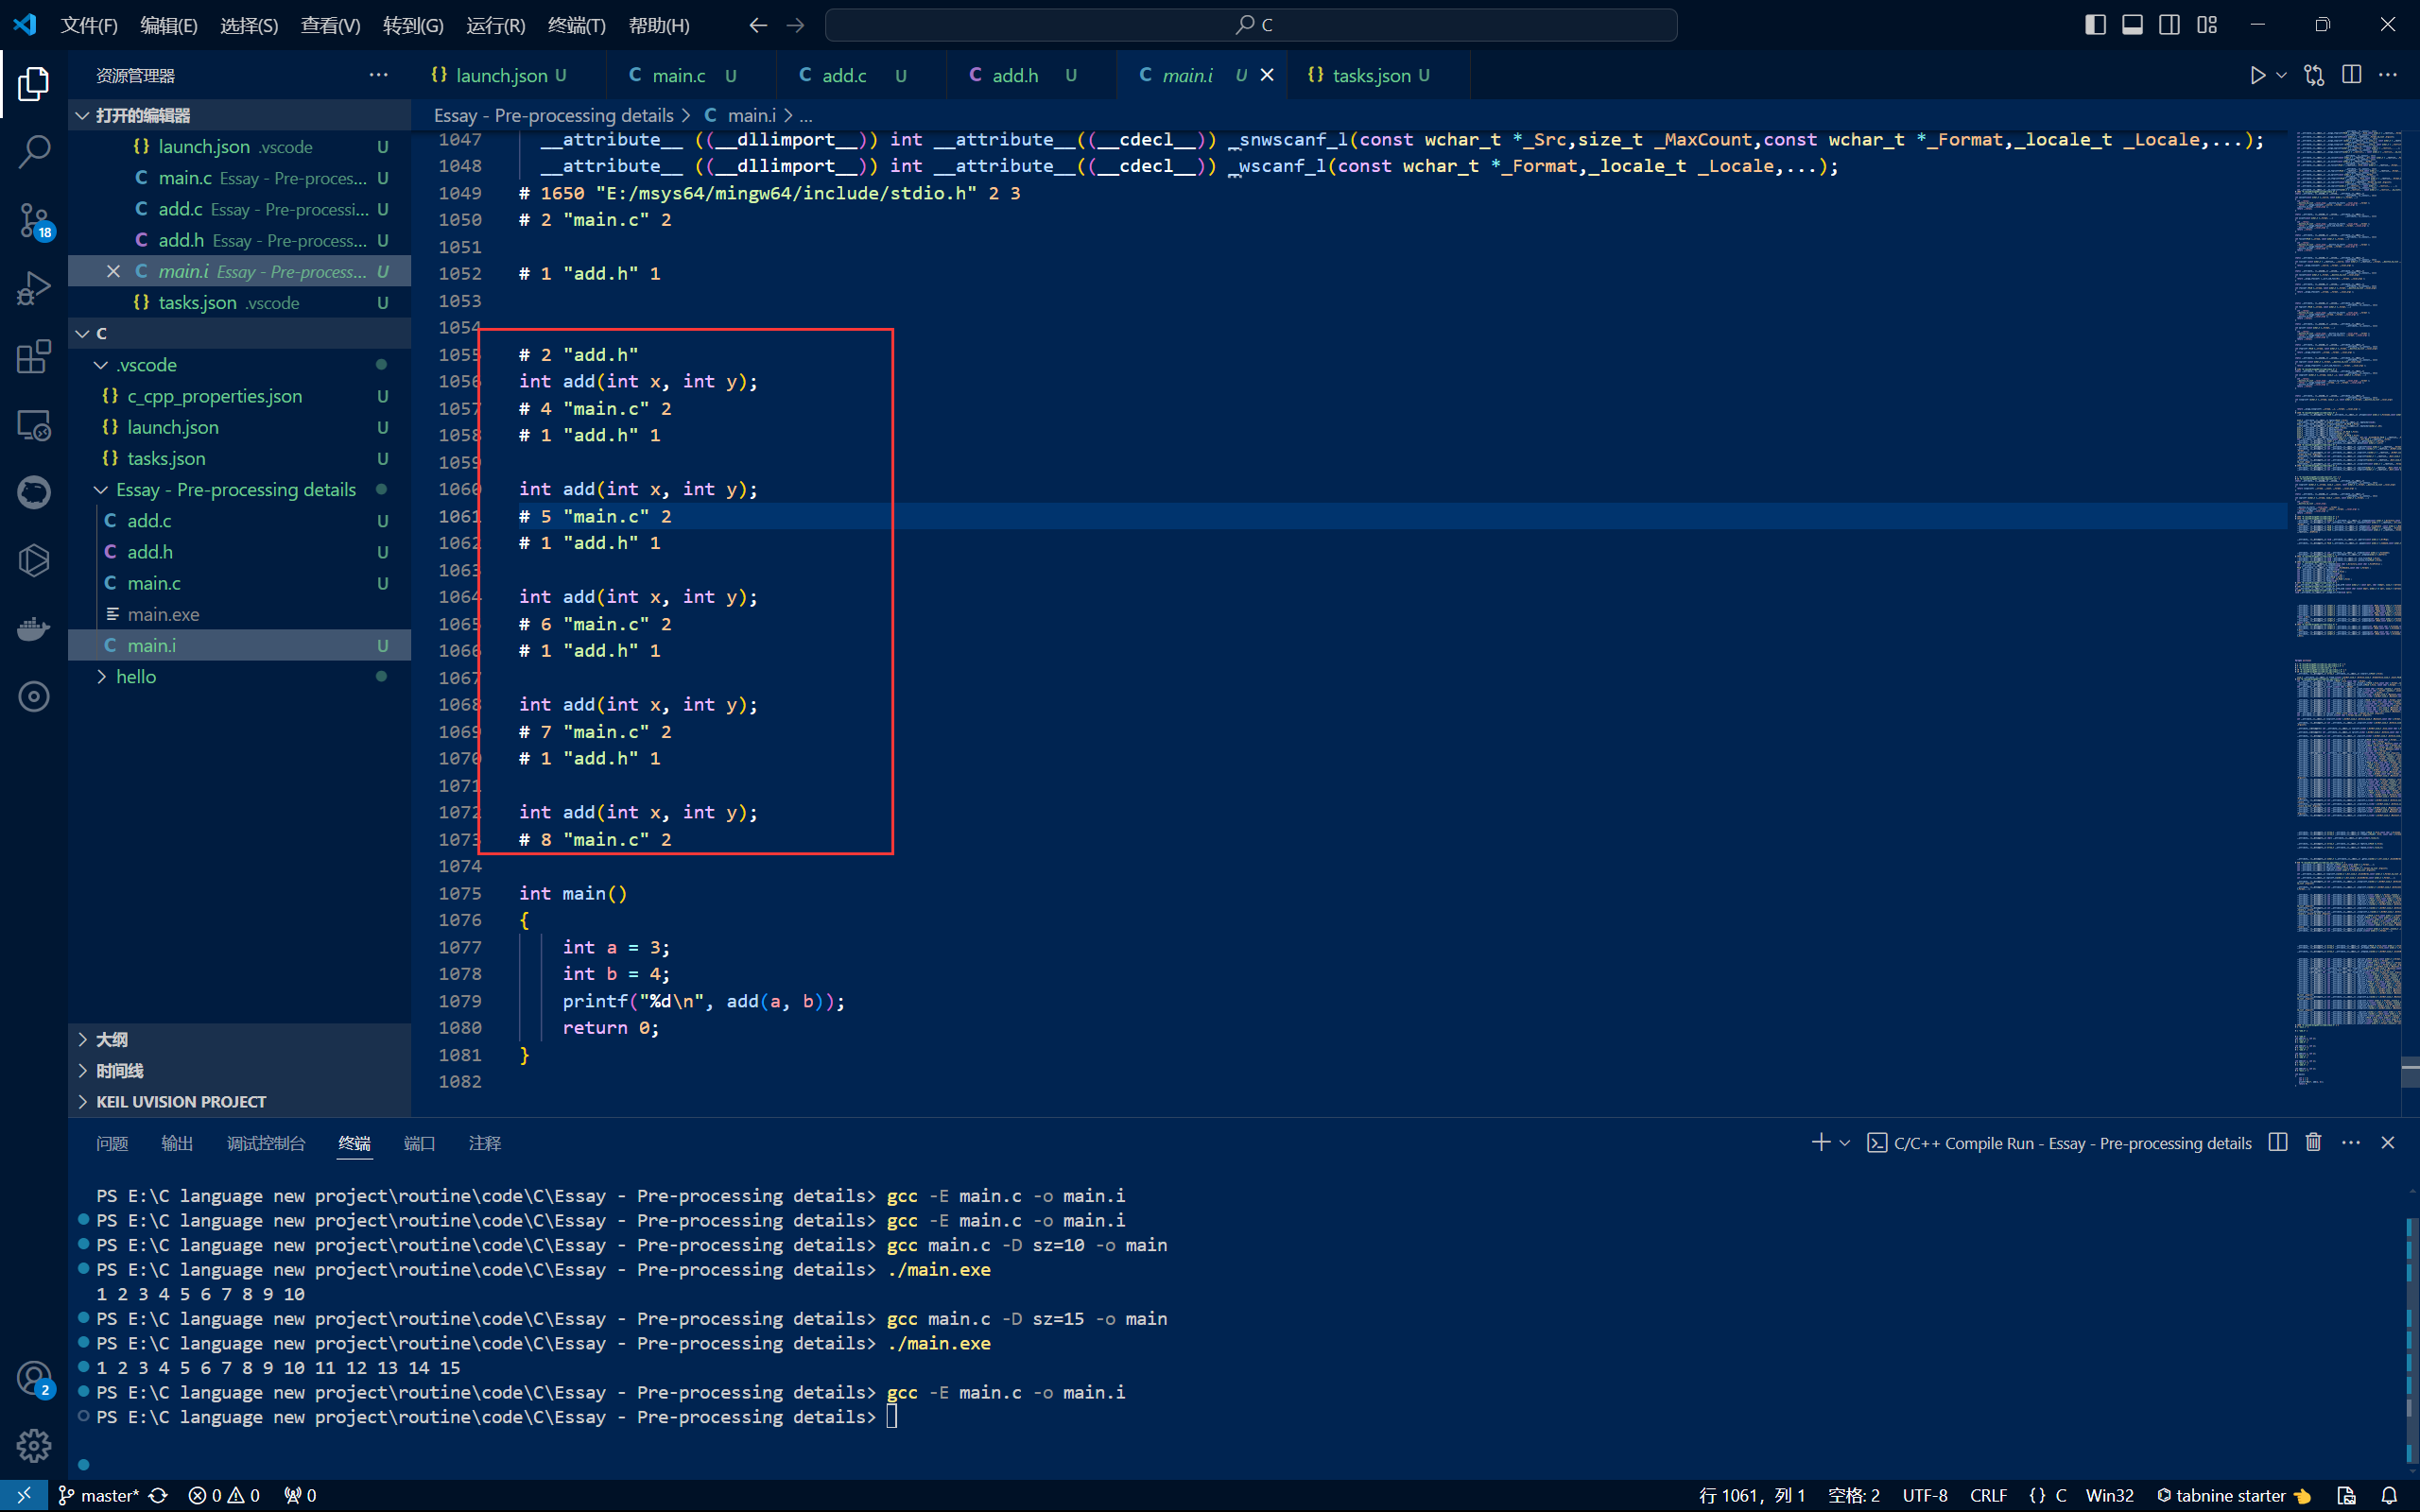
Task: Click the command center search box
Action: (x=1251, y=25)
